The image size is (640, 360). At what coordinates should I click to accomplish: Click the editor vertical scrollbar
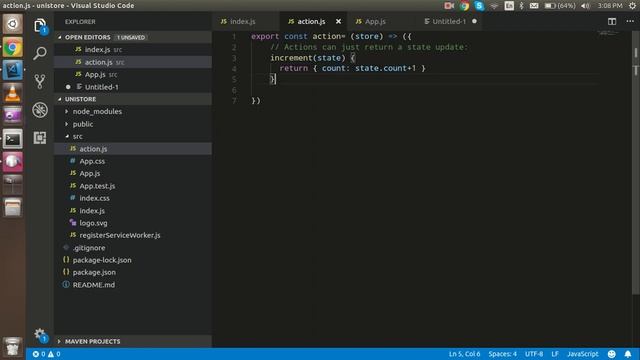(x=636, y=163)
